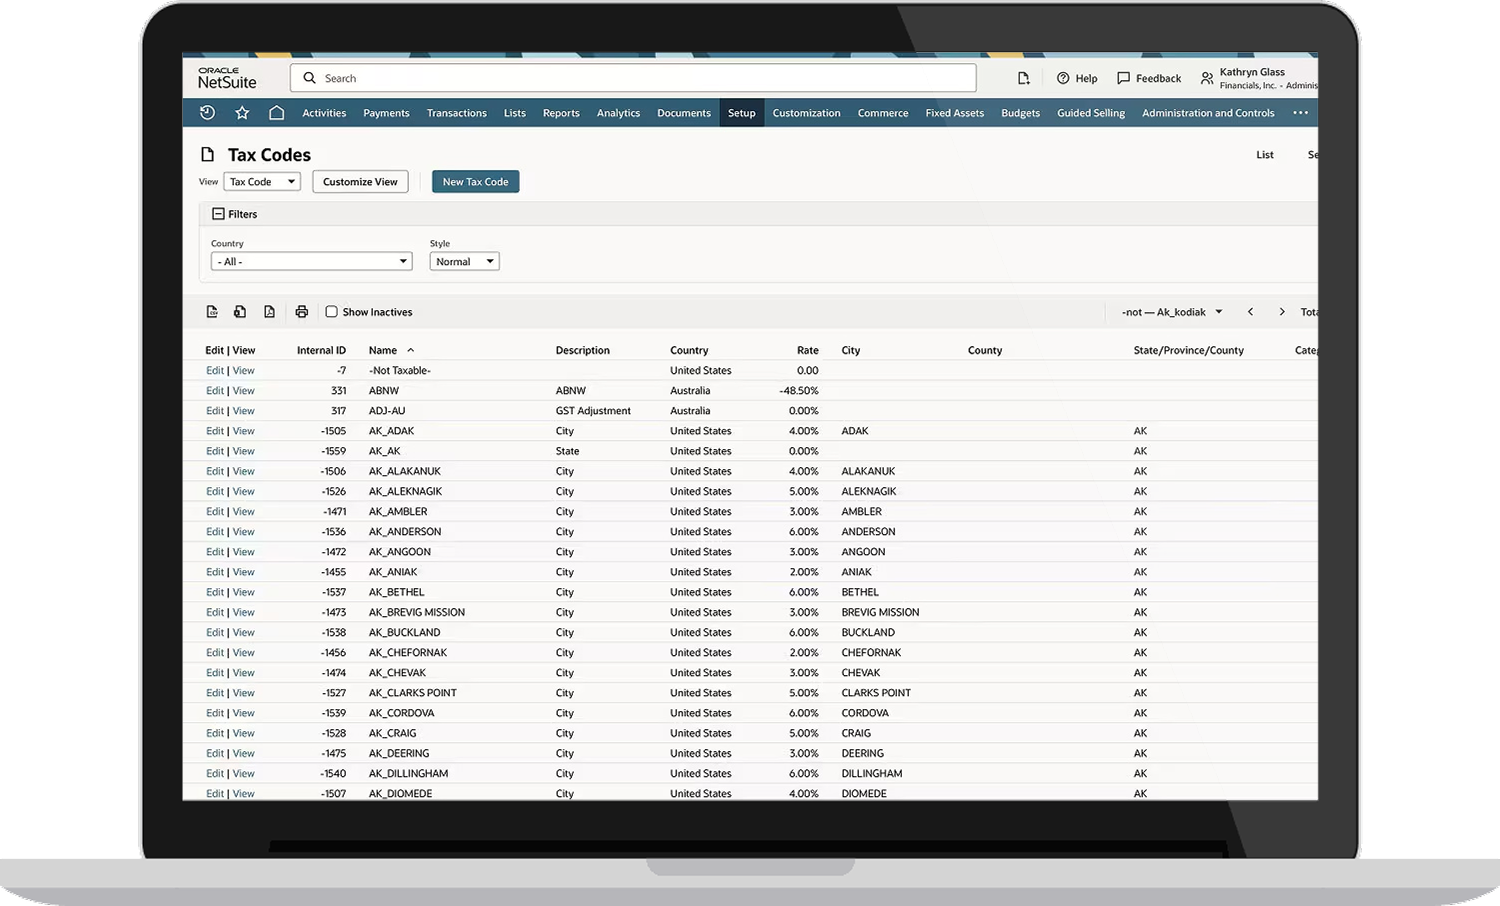This screenshot has width=1500, height=906.
Task: Export the list as CSV
Action: (212, 312)
